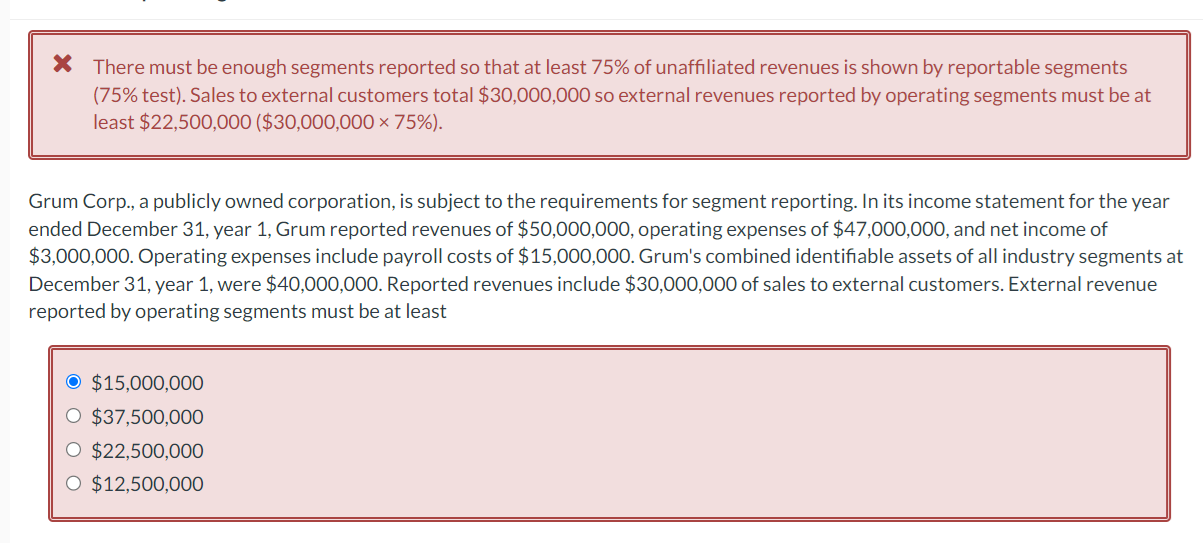Click the red X incorrect-answer icon

[x=63, y=66]
